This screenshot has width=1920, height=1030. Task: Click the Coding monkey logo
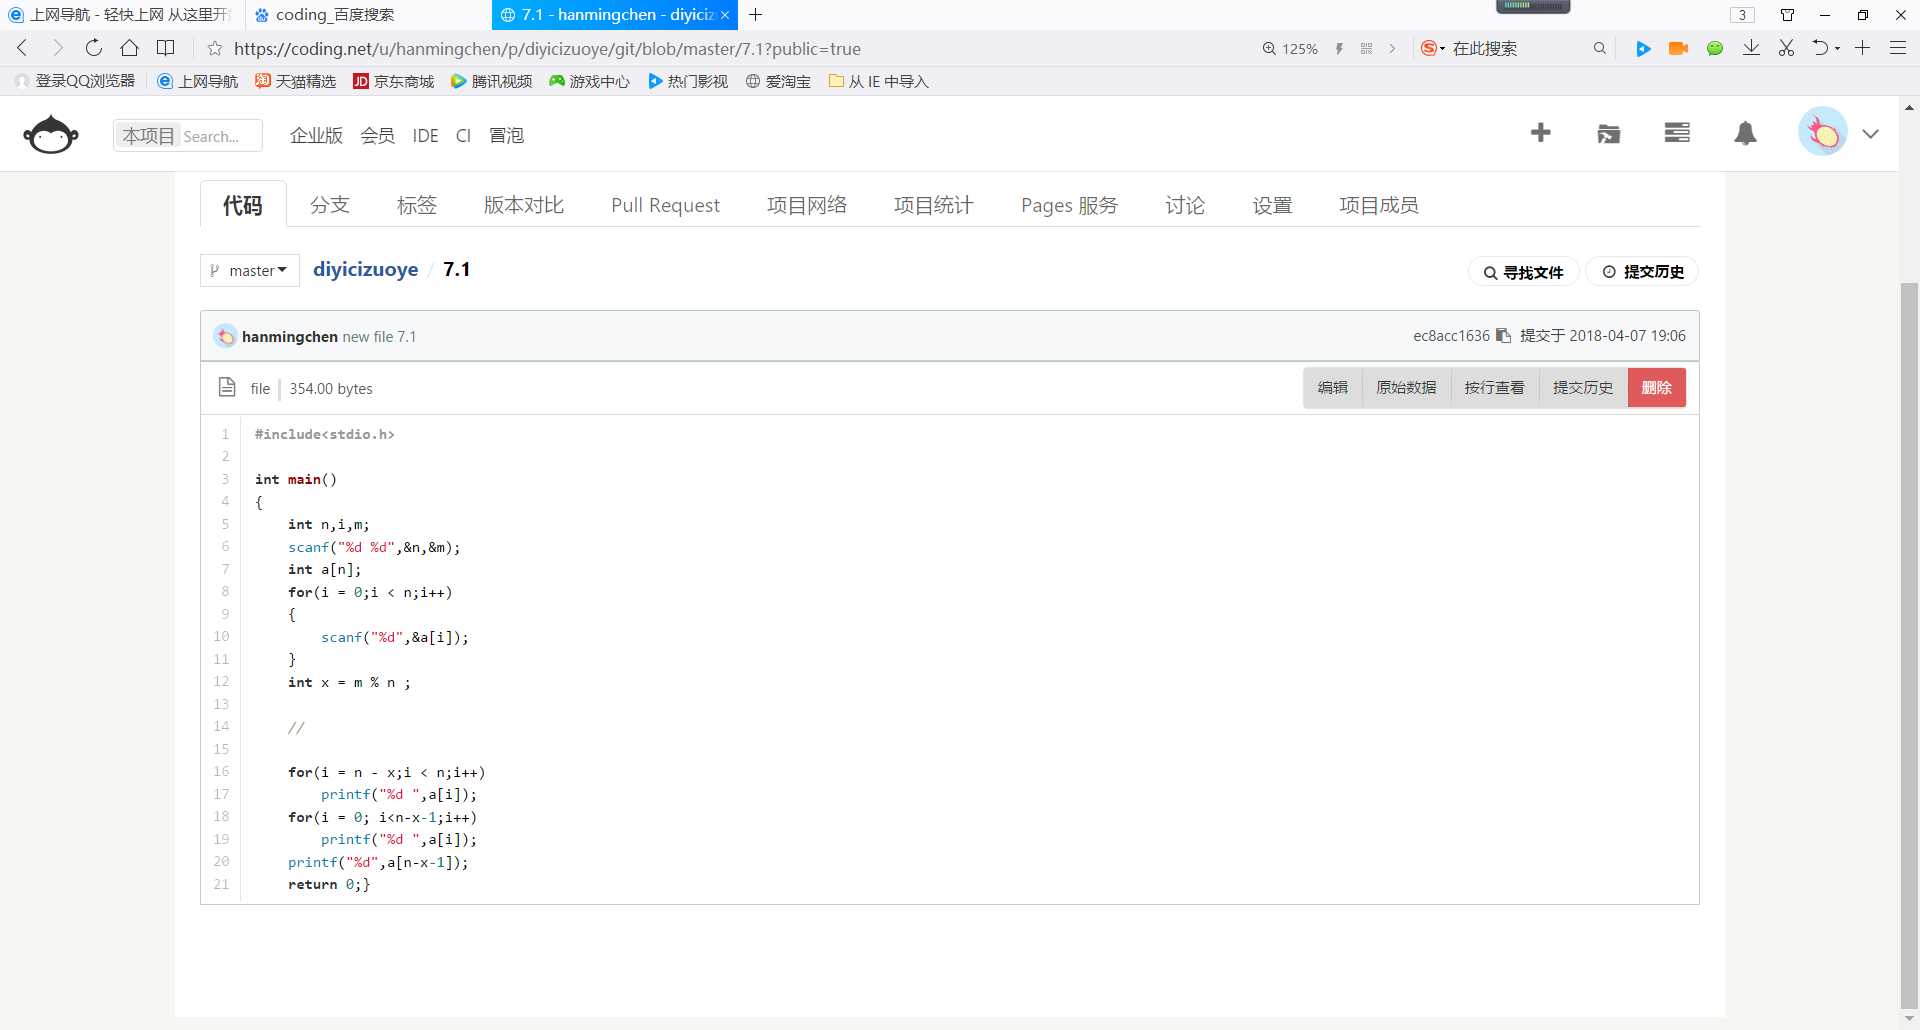(51, 134)
